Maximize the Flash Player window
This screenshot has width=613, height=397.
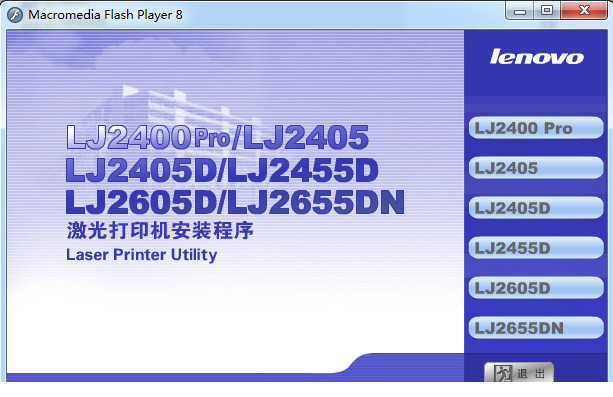tap(547, 11)
